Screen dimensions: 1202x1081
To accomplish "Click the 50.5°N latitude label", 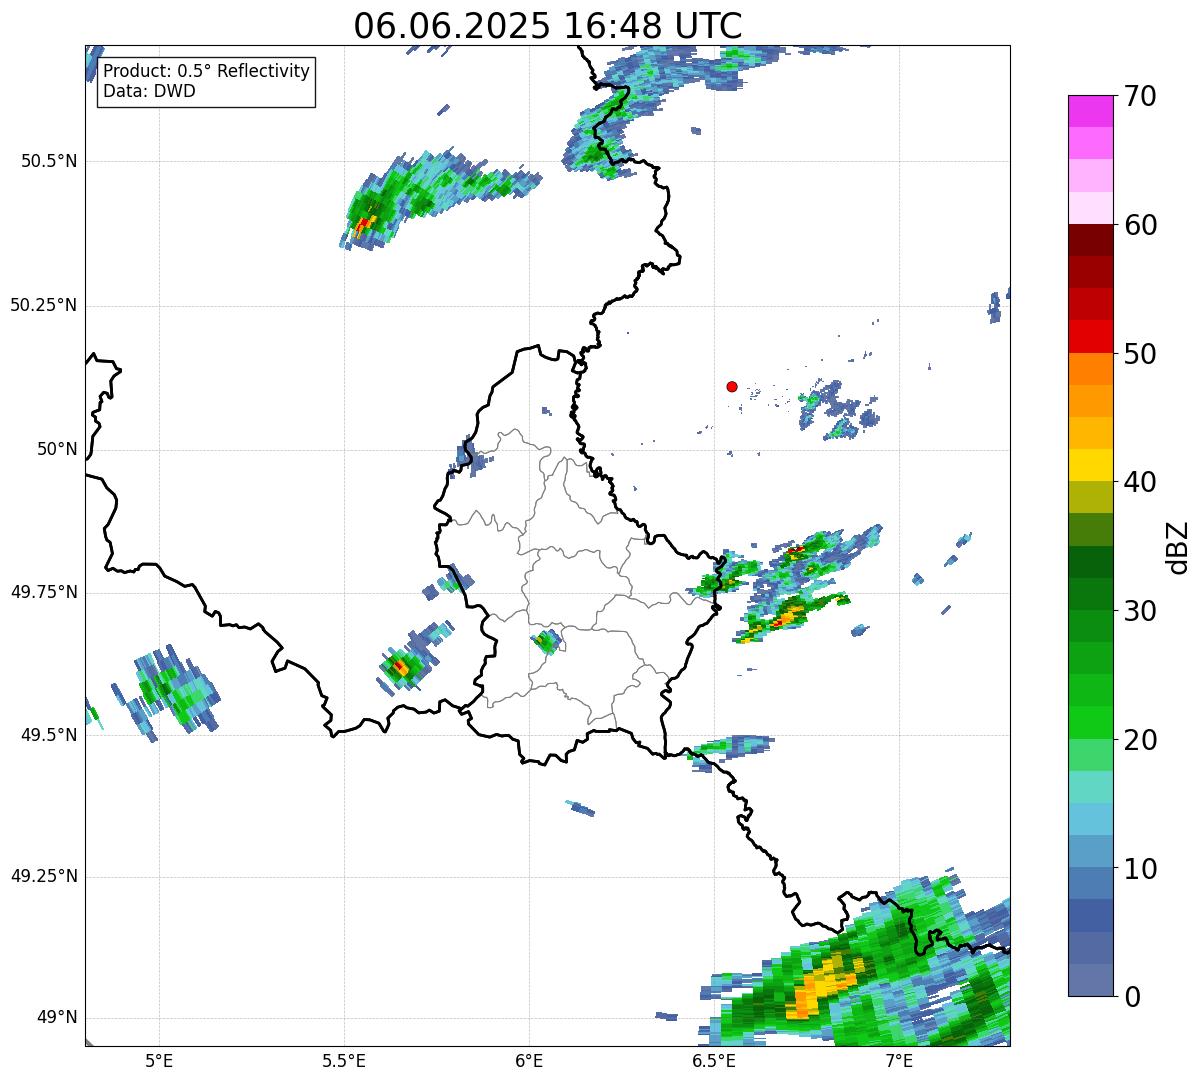I will [x=49, y=161].
